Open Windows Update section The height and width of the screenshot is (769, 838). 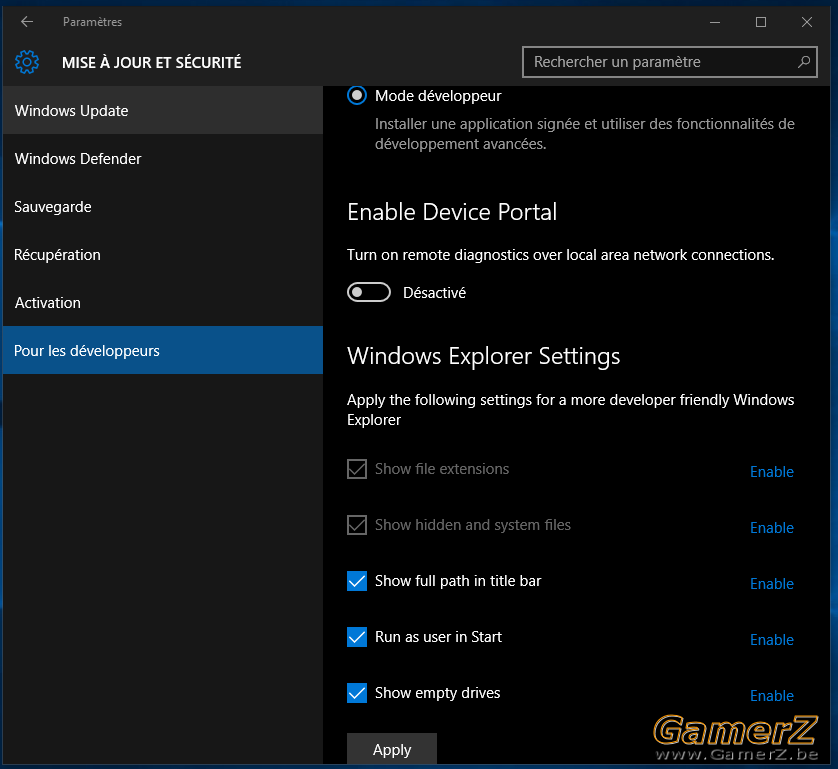(162, 111)
